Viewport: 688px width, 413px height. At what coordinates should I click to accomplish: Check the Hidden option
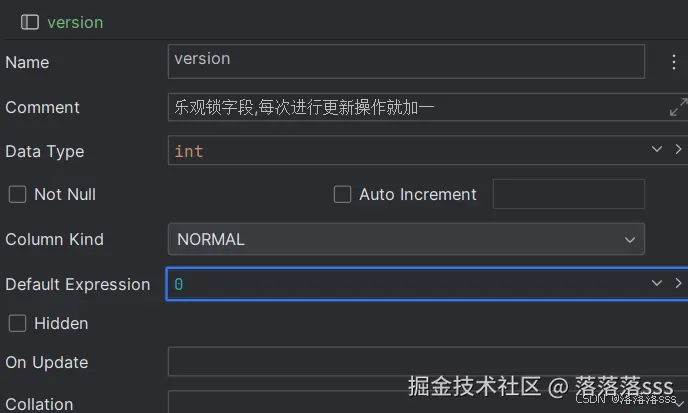tap(17, 323)
